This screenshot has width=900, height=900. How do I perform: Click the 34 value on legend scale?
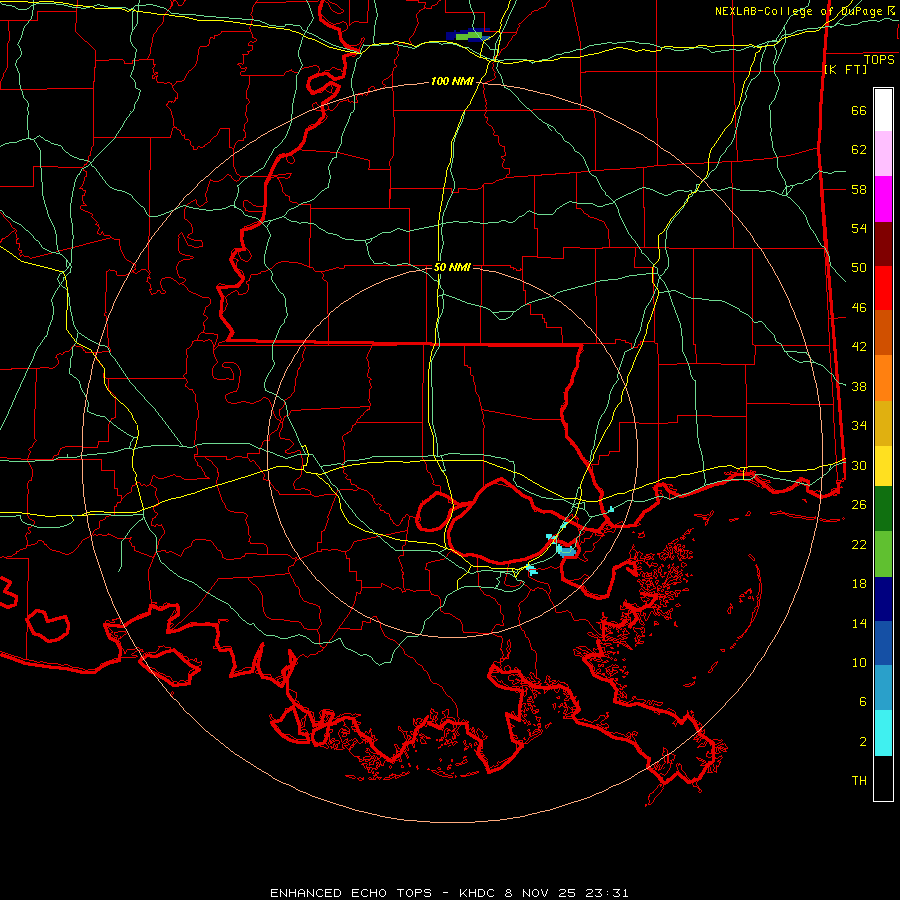pos(859,425)
